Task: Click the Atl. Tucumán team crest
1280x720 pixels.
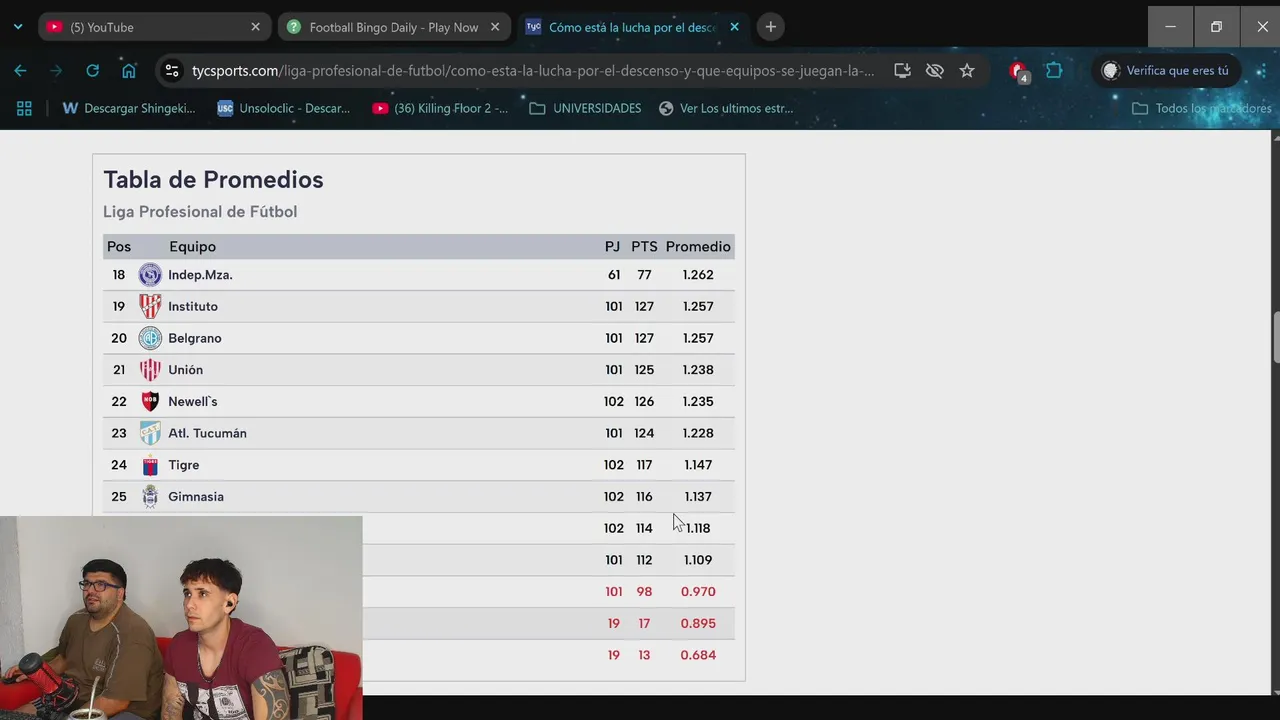Action: click(150, 433)
